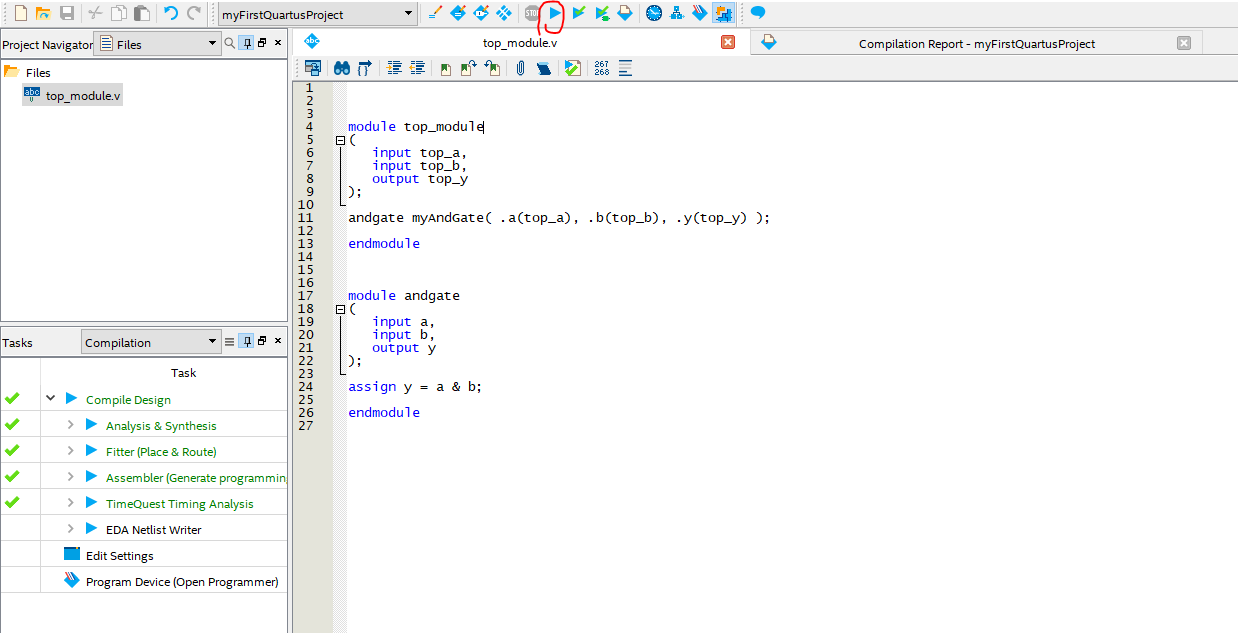Image resolution: width=1238 pixels, height=633 pixels.
Task: Open Edit Settings in Tasks
Action: [x=119, y=555]
